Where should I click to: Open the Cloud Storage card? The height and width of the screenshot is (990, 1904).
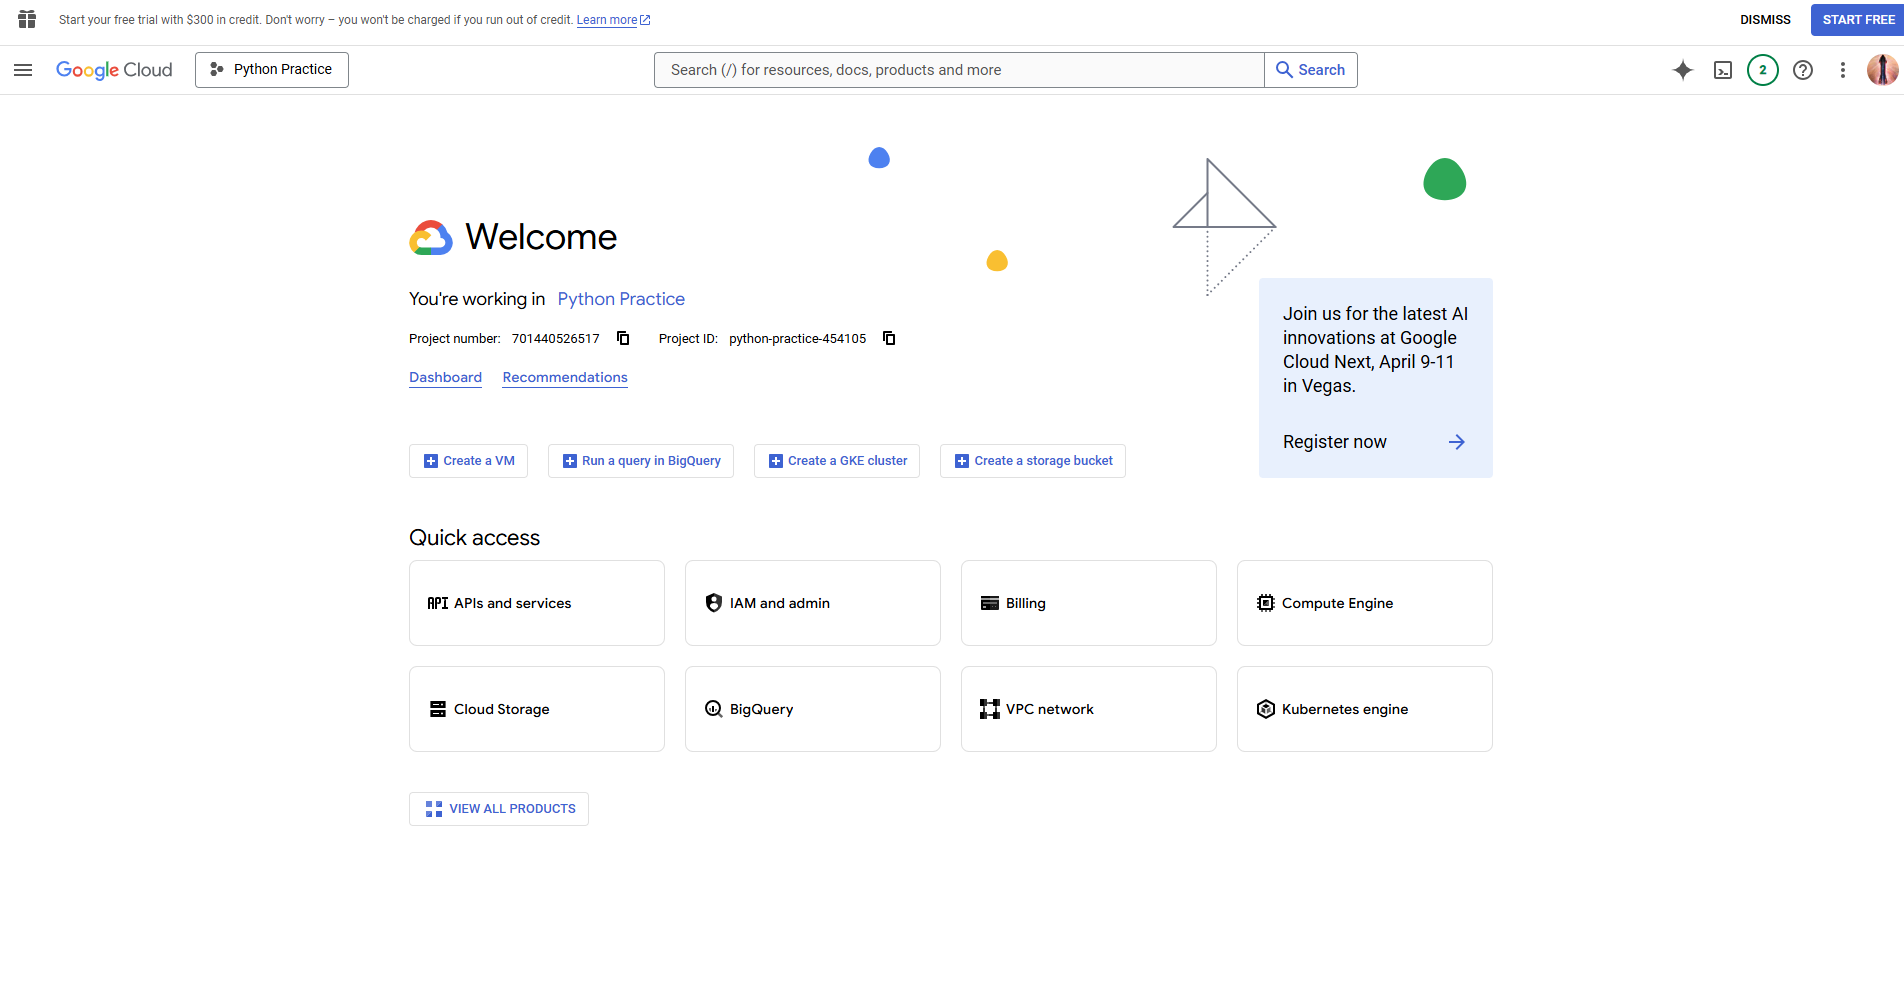click(x=537, y=709)
